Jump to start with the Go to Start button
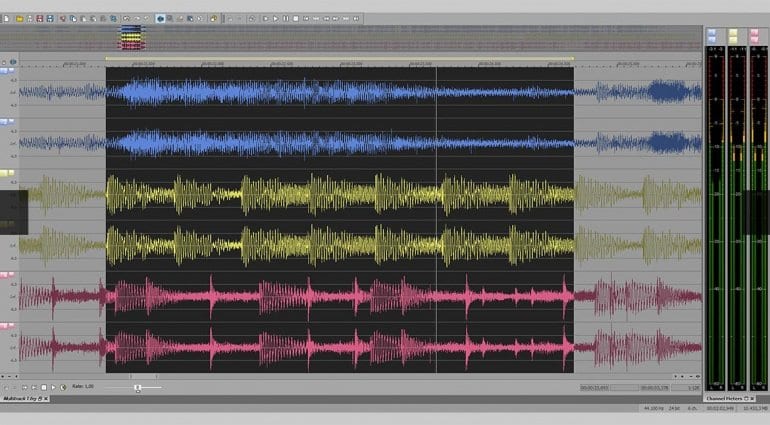Image resolution: width=770 pixels, height=425 pixels. [x=306, y=19]
